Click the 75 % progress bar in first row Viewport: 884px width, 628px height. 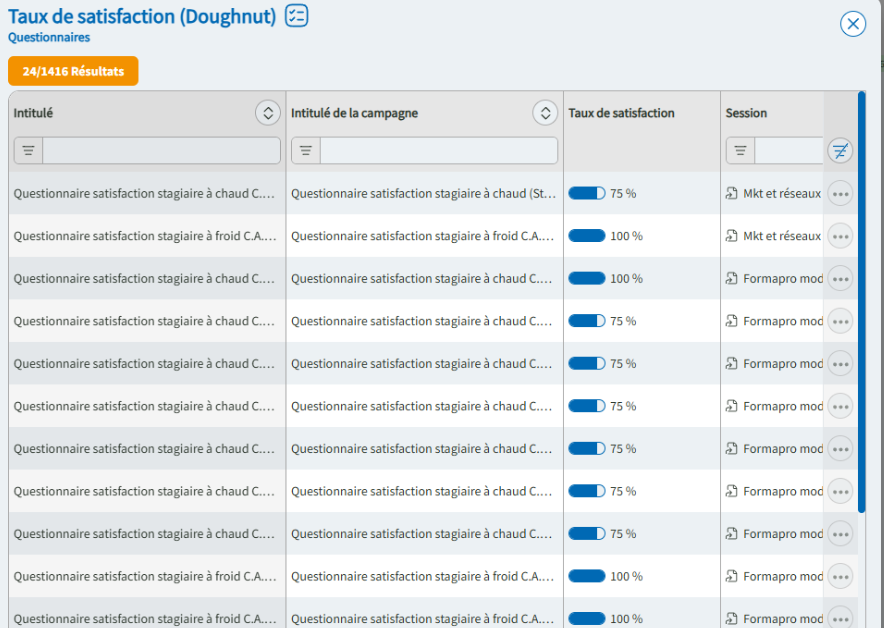pos(587,194)
